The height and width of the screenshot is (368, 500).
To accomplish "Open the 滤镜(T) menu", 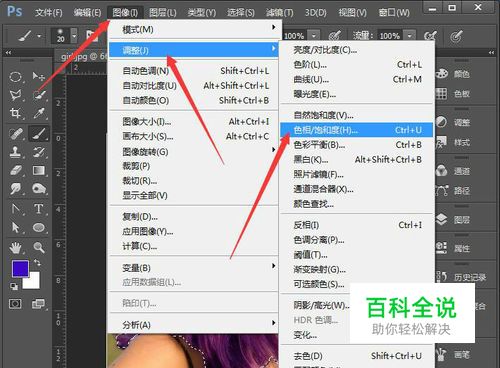I will coord(279,13).
